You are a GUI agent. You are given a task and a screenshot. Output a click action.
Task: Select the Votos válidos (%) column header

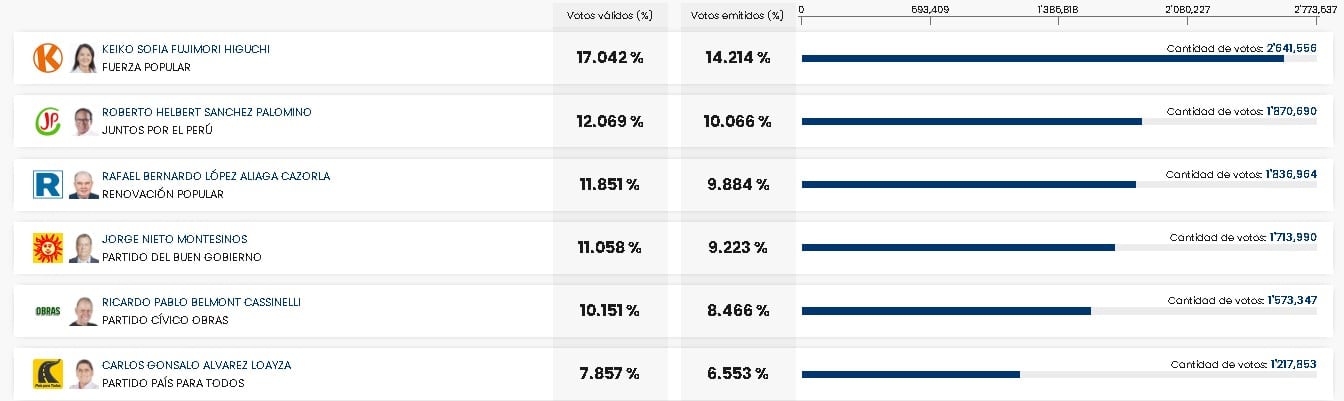609,16
